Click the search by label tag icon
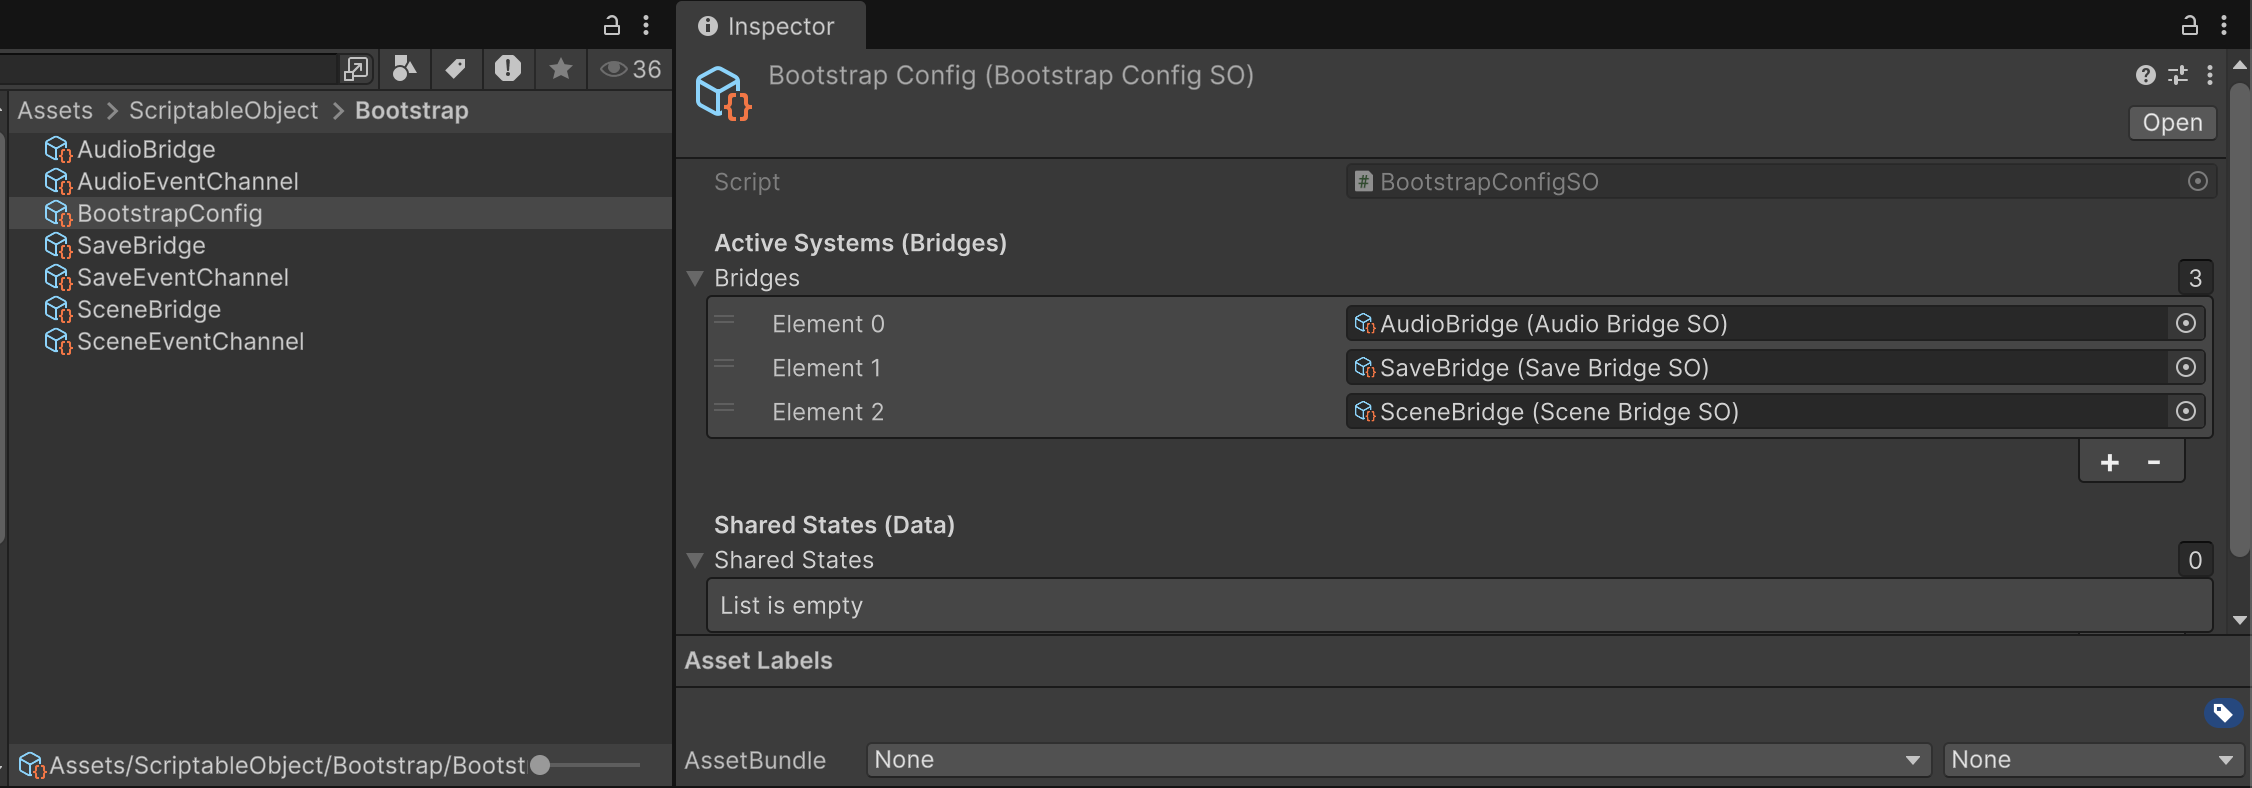 tap(456, 68)
